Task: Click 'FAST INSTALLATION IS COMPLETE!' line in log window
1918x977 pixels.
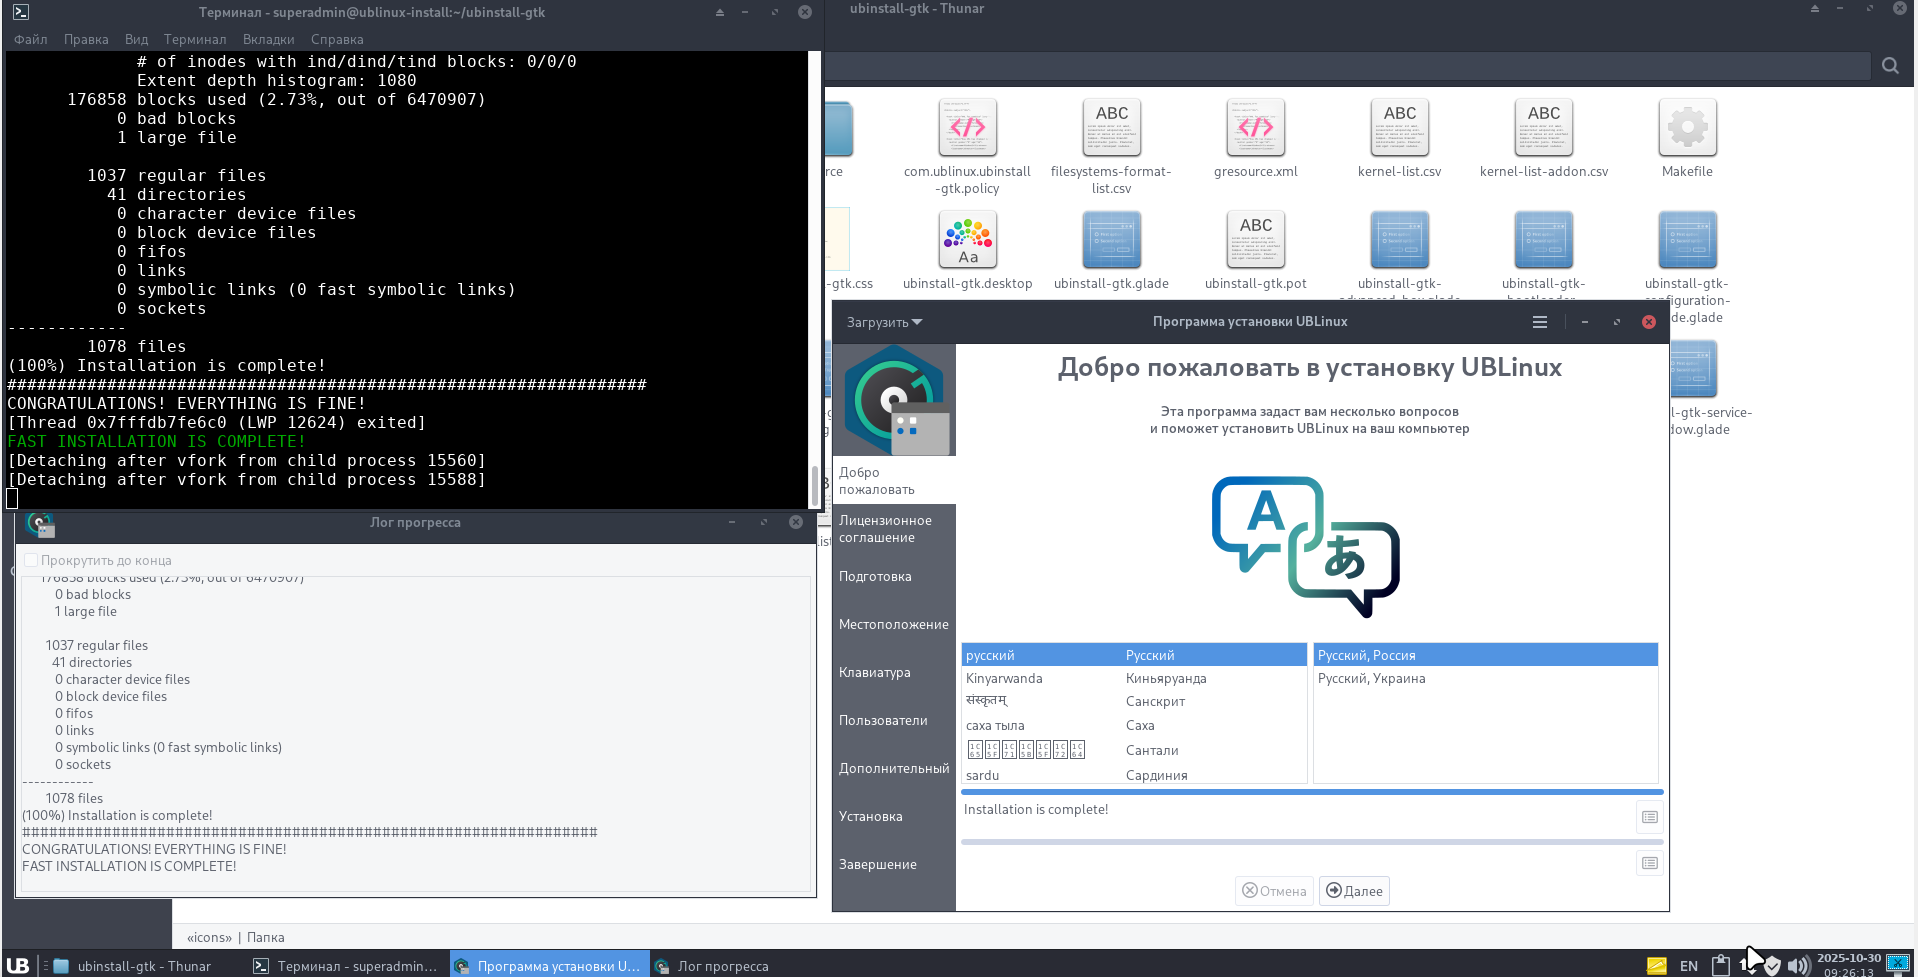Action: coord(129,867)
